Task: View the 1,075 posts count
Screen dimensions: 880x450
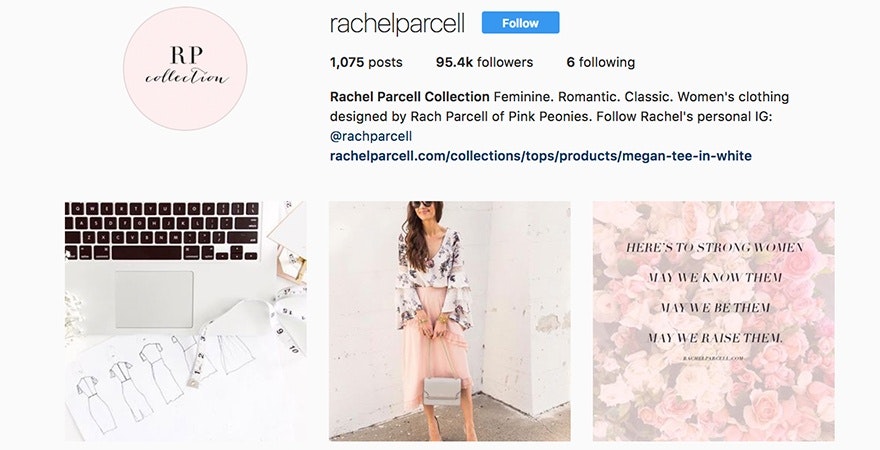Action: (366, 62)
